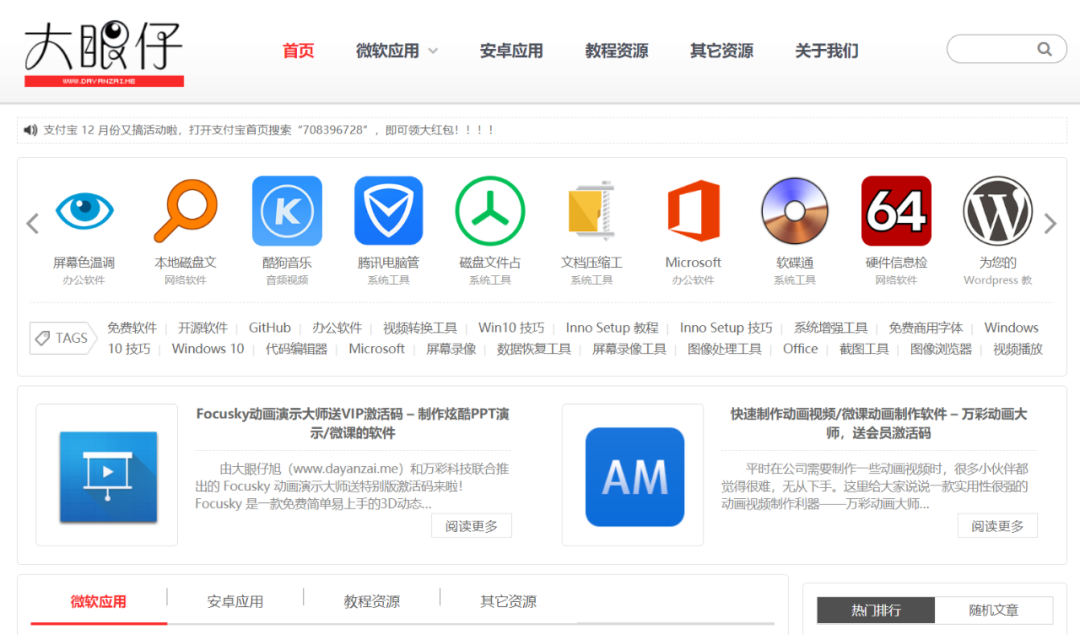1080x635 pixels.
Task: Expand the 微软应用 dropdown menu
Action: tap(397, 50)
